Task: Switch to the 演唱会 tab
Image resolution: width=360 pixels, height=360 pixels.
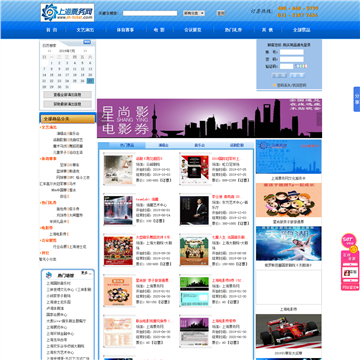Action: (x=163, y=145)
